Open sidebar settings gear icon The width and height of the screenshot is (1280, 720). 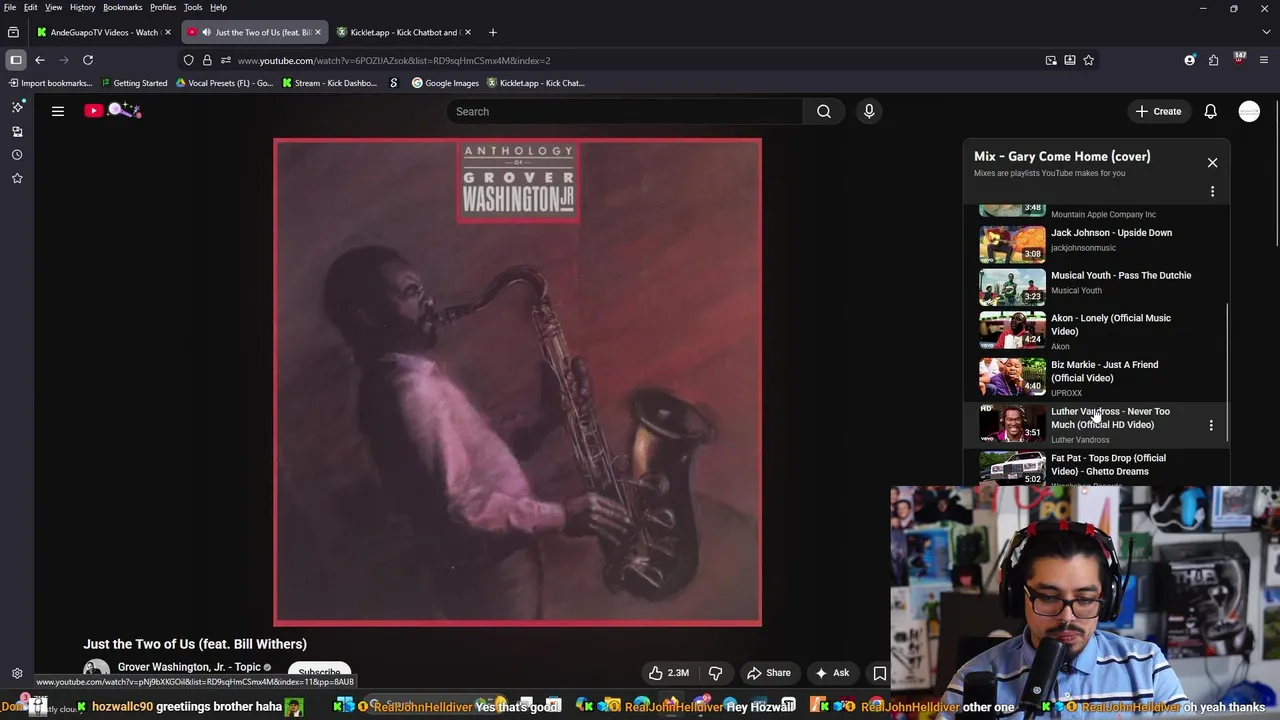click(x=17, y=673)
